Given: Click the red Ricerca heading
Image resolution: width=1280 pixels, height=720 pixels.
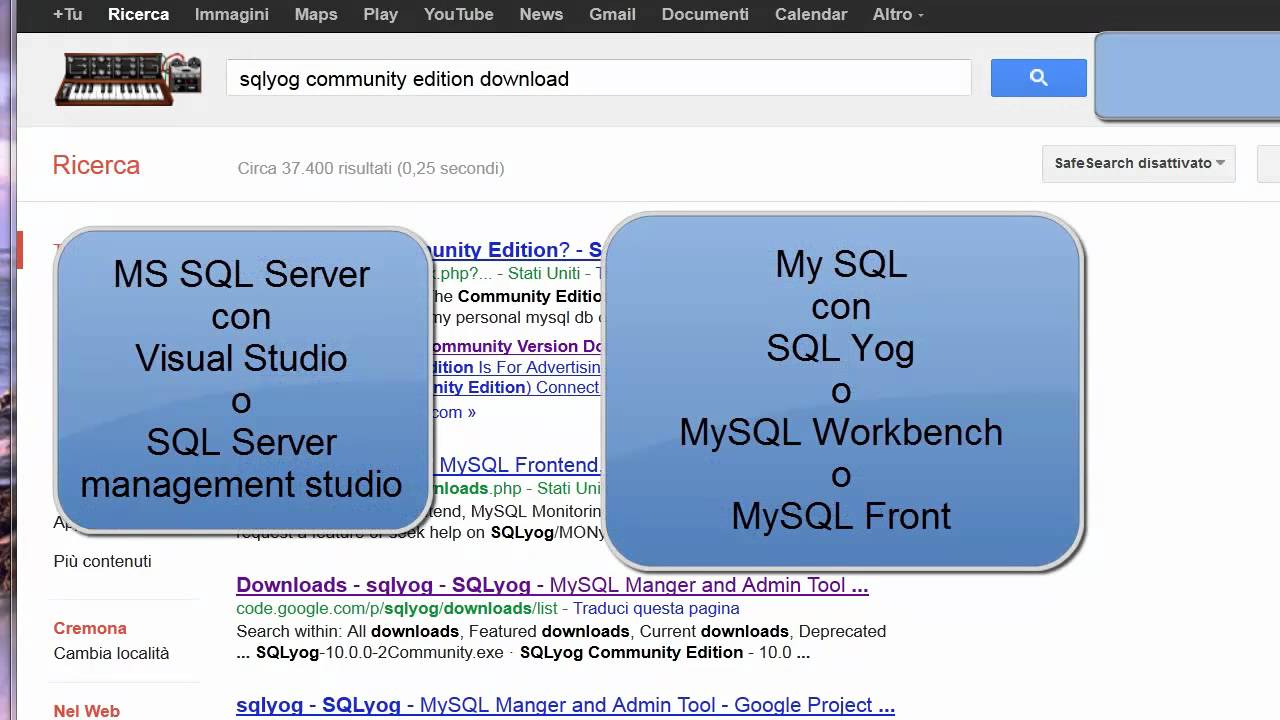Looking at the screenshot, I should [x=96, y=165].
